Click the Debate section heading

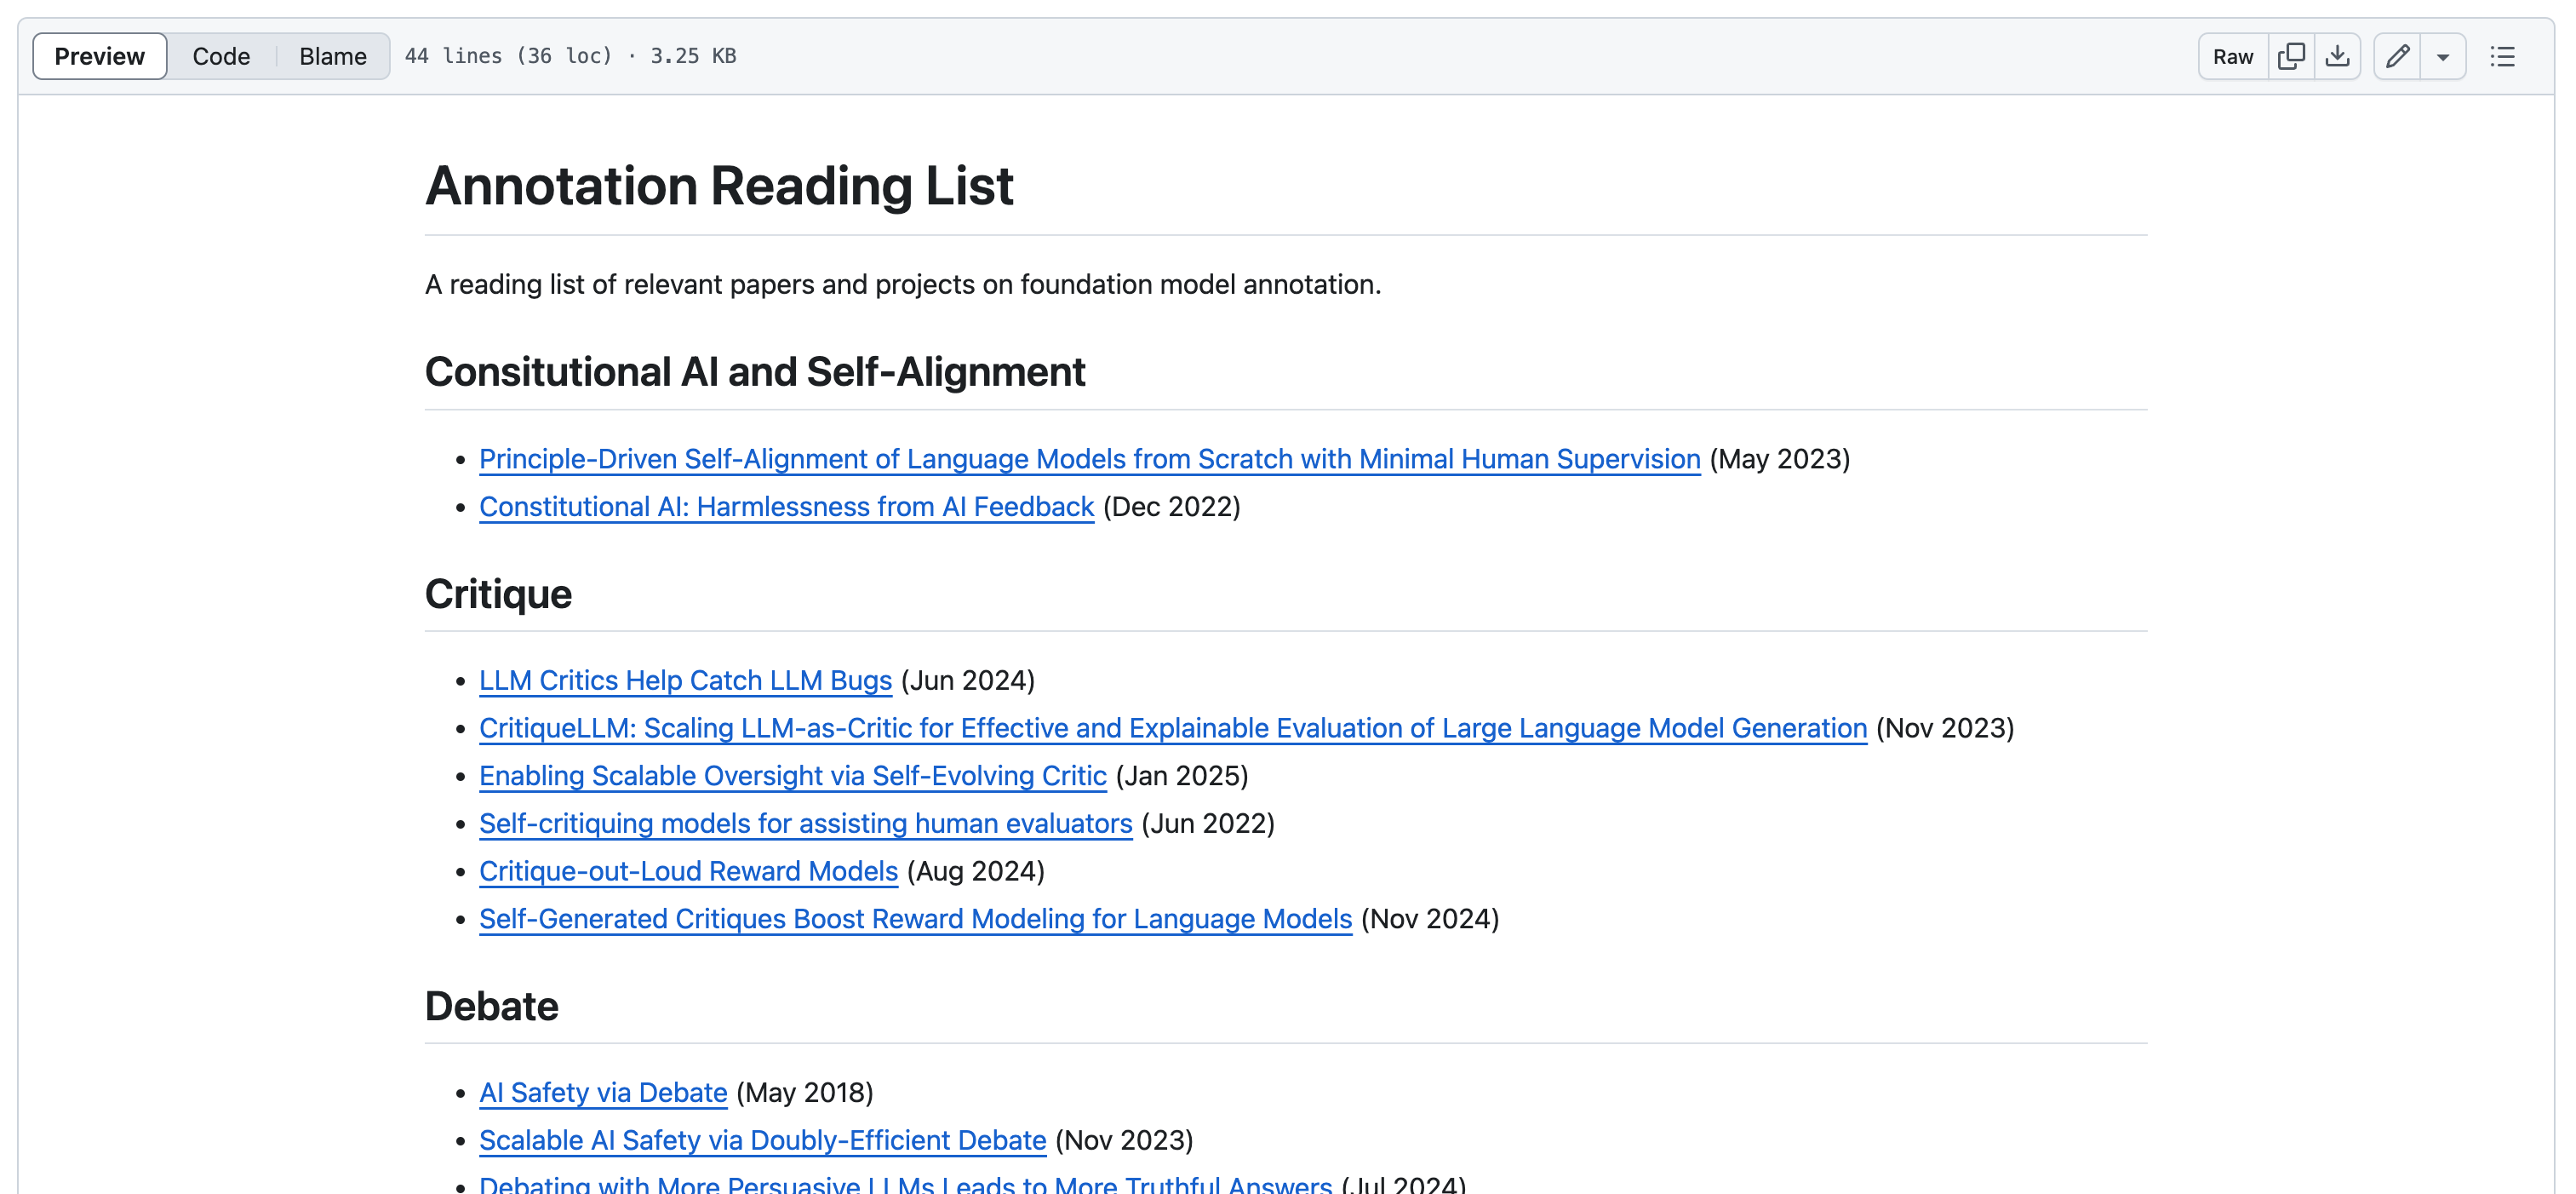coord(491,1006)
